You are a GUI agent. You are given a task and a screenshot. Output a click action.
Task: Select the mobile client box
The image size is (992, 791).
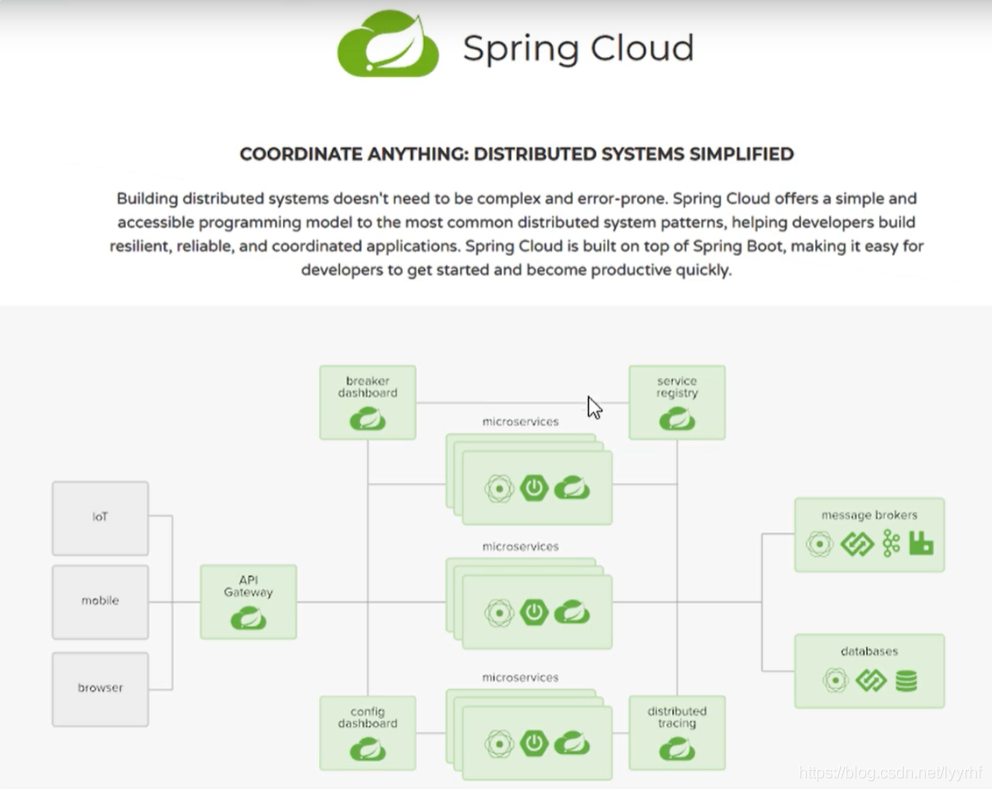coord(101,602)
